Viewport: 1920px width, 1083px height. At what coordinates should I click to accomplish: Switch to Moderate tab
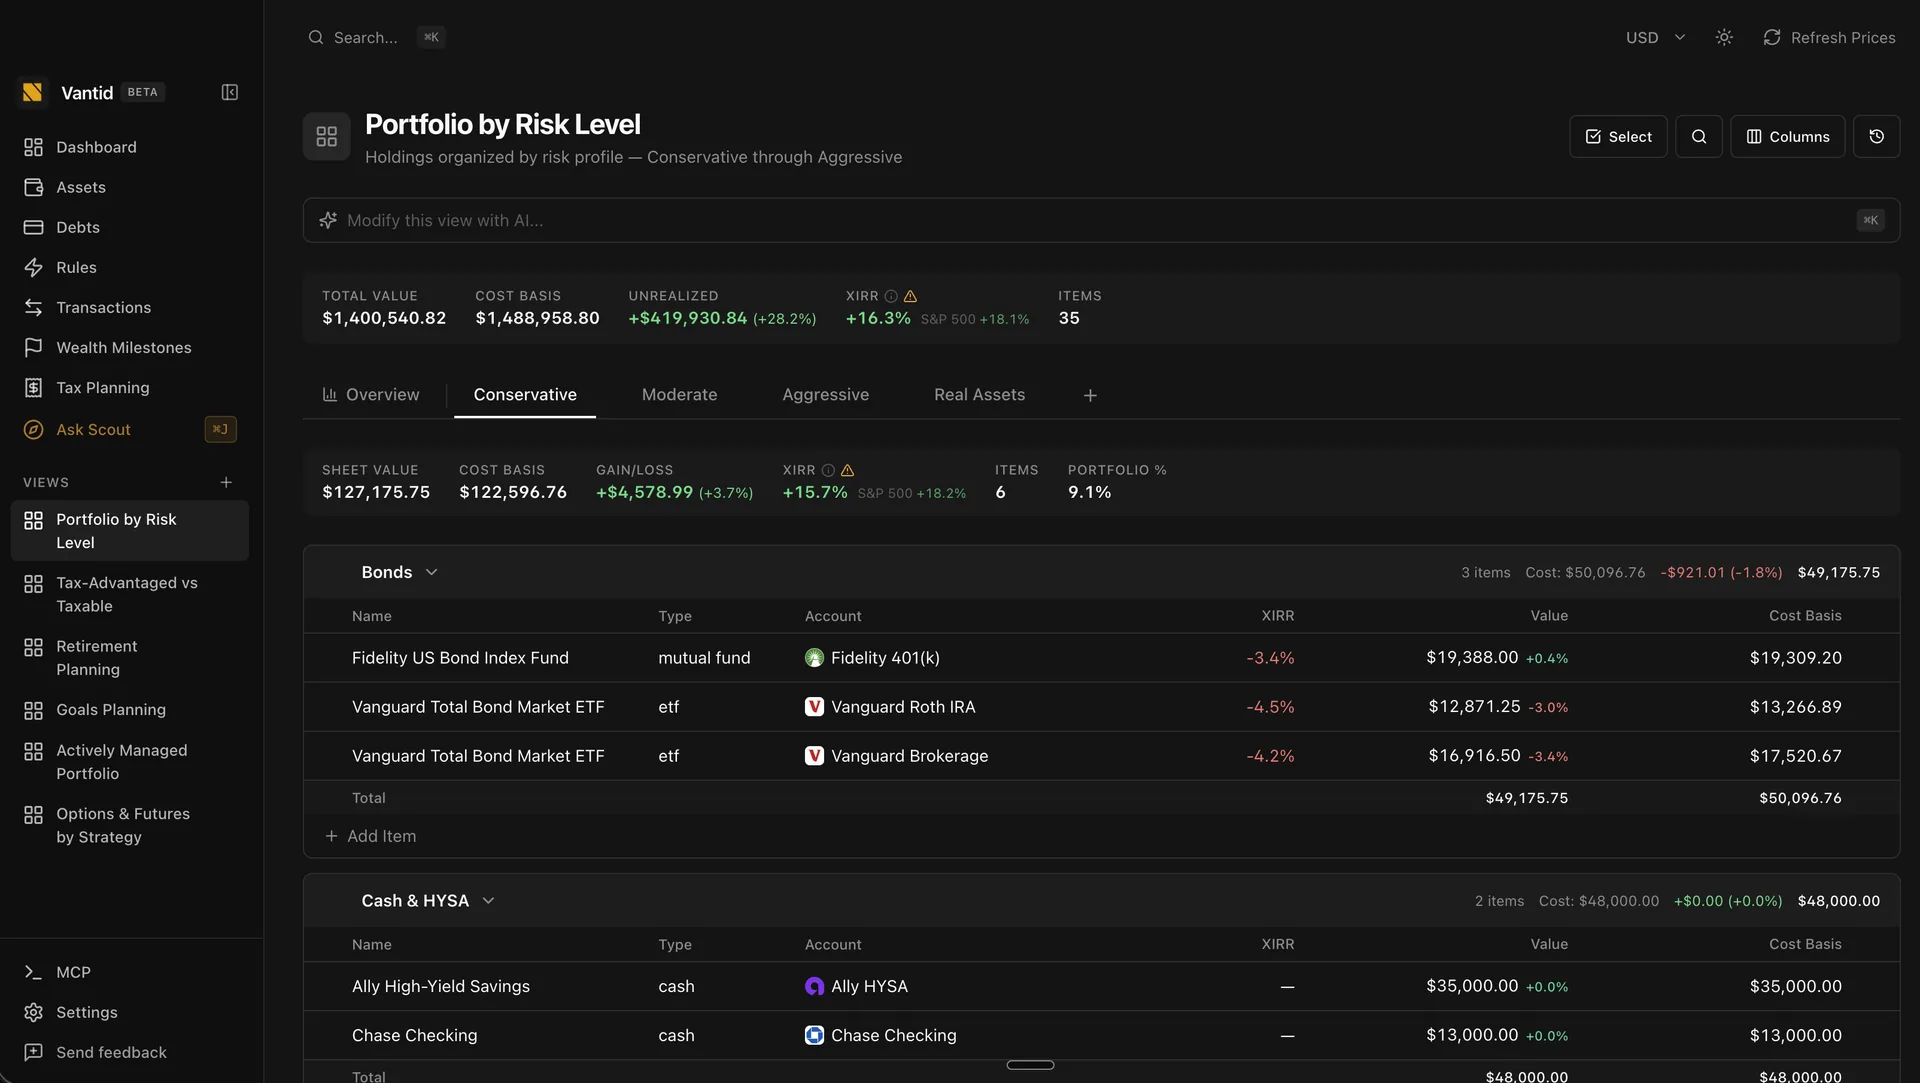pos(679,395)
